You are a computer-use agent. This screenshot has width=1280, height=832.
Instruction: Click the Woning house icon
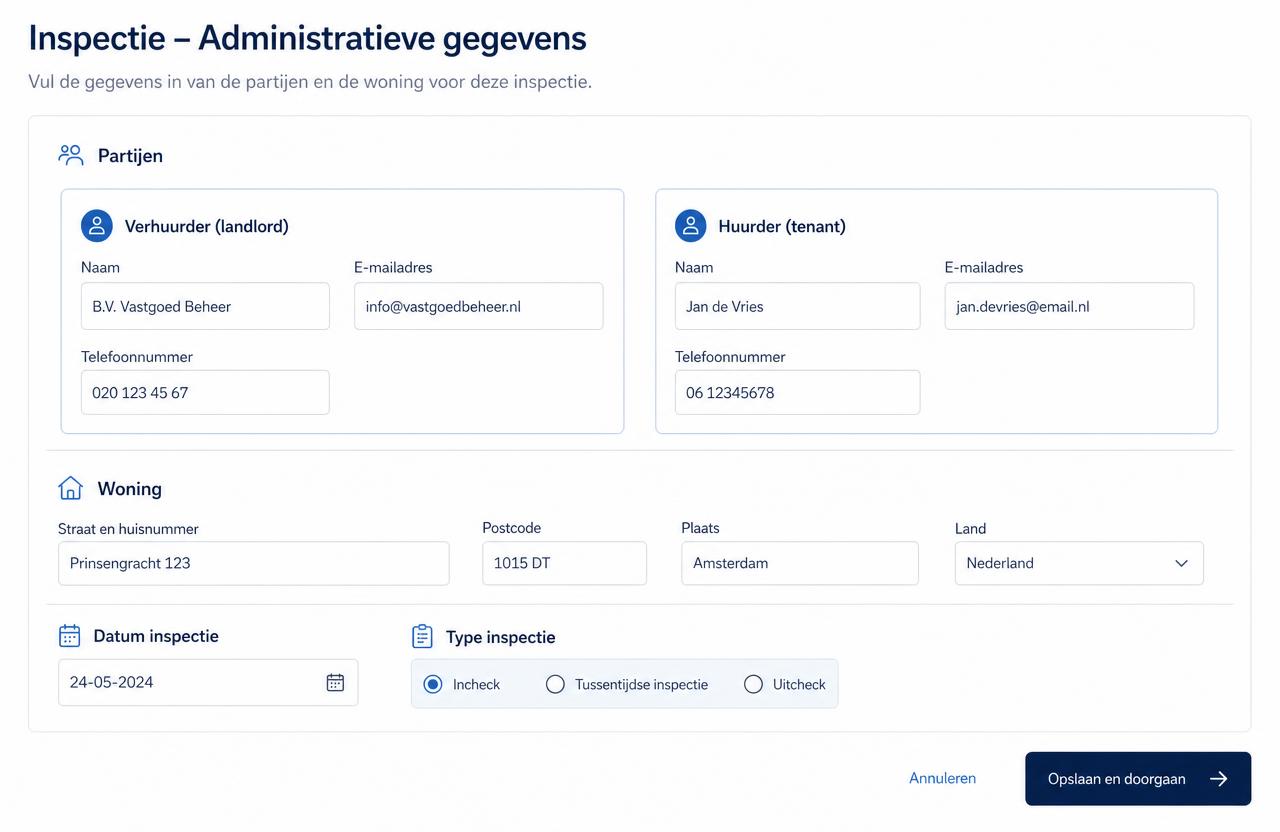click(x=70, y=488)
